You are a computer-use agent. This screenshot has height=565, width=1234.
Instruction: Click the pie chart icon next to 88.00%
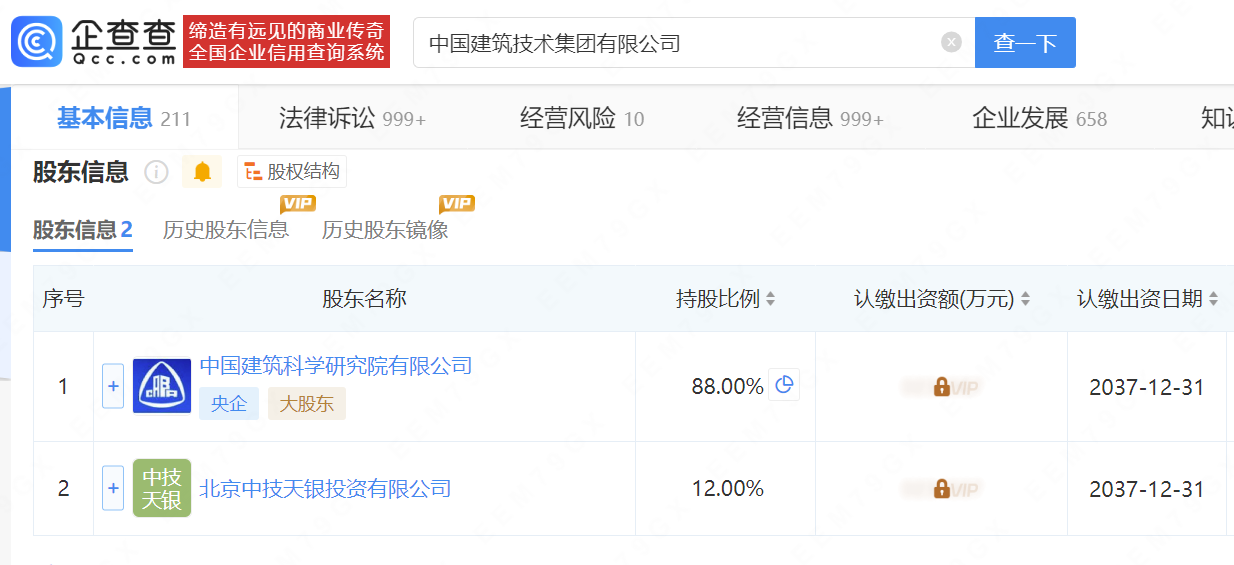click(x=784, y=385)
